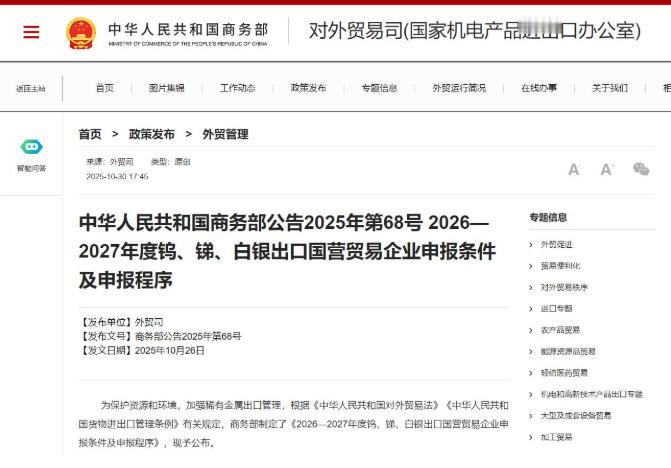Click the chevron beside 大型及成套设备贸易
The width and height of the screenshot is (671, 468).
coord(531,416)
